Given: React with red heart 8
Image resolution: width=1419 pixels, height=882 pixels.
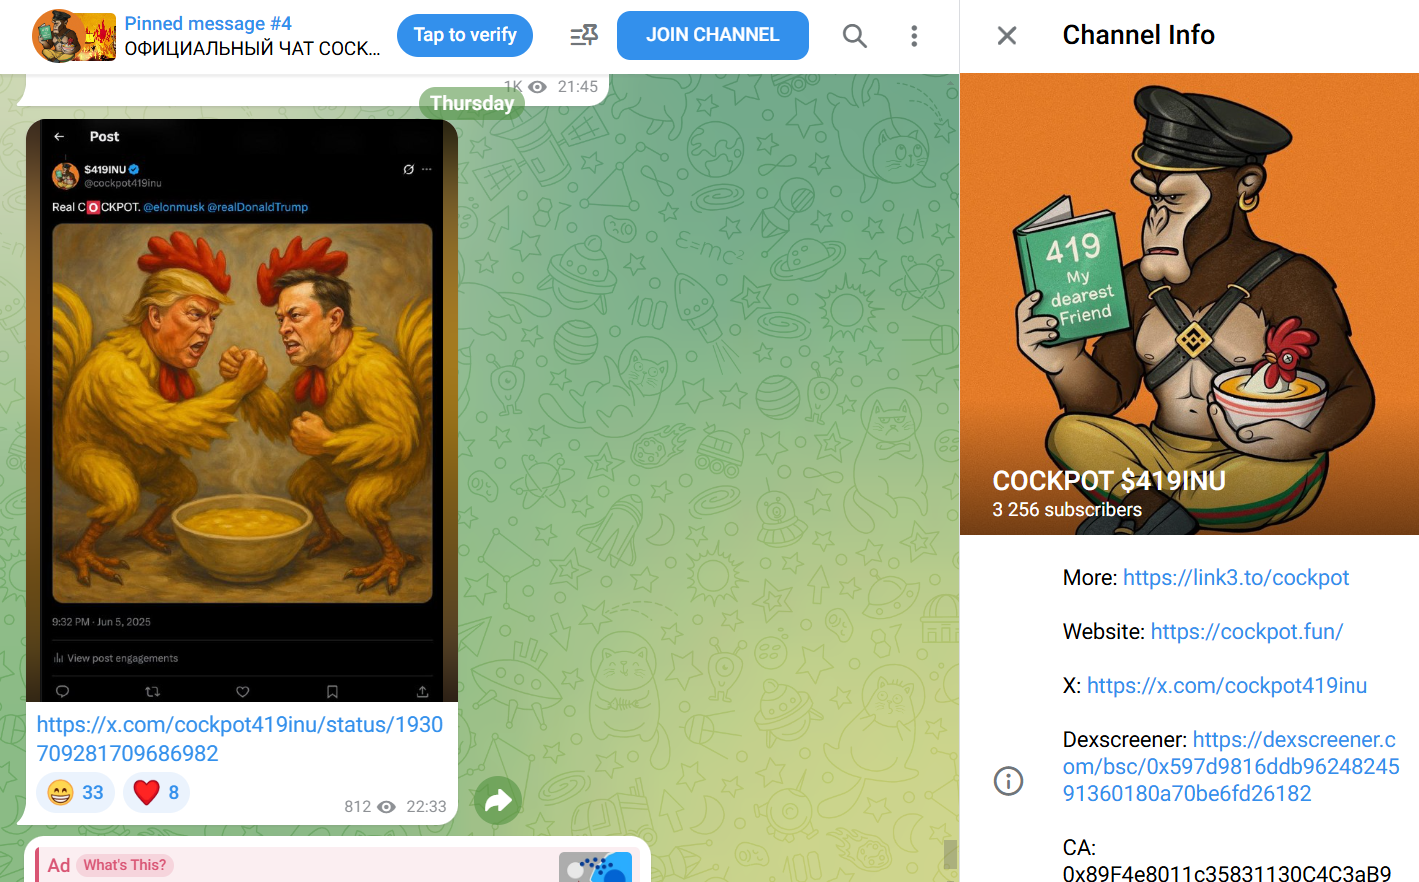Looking at the screenshot, I should (x=156, y=792).
